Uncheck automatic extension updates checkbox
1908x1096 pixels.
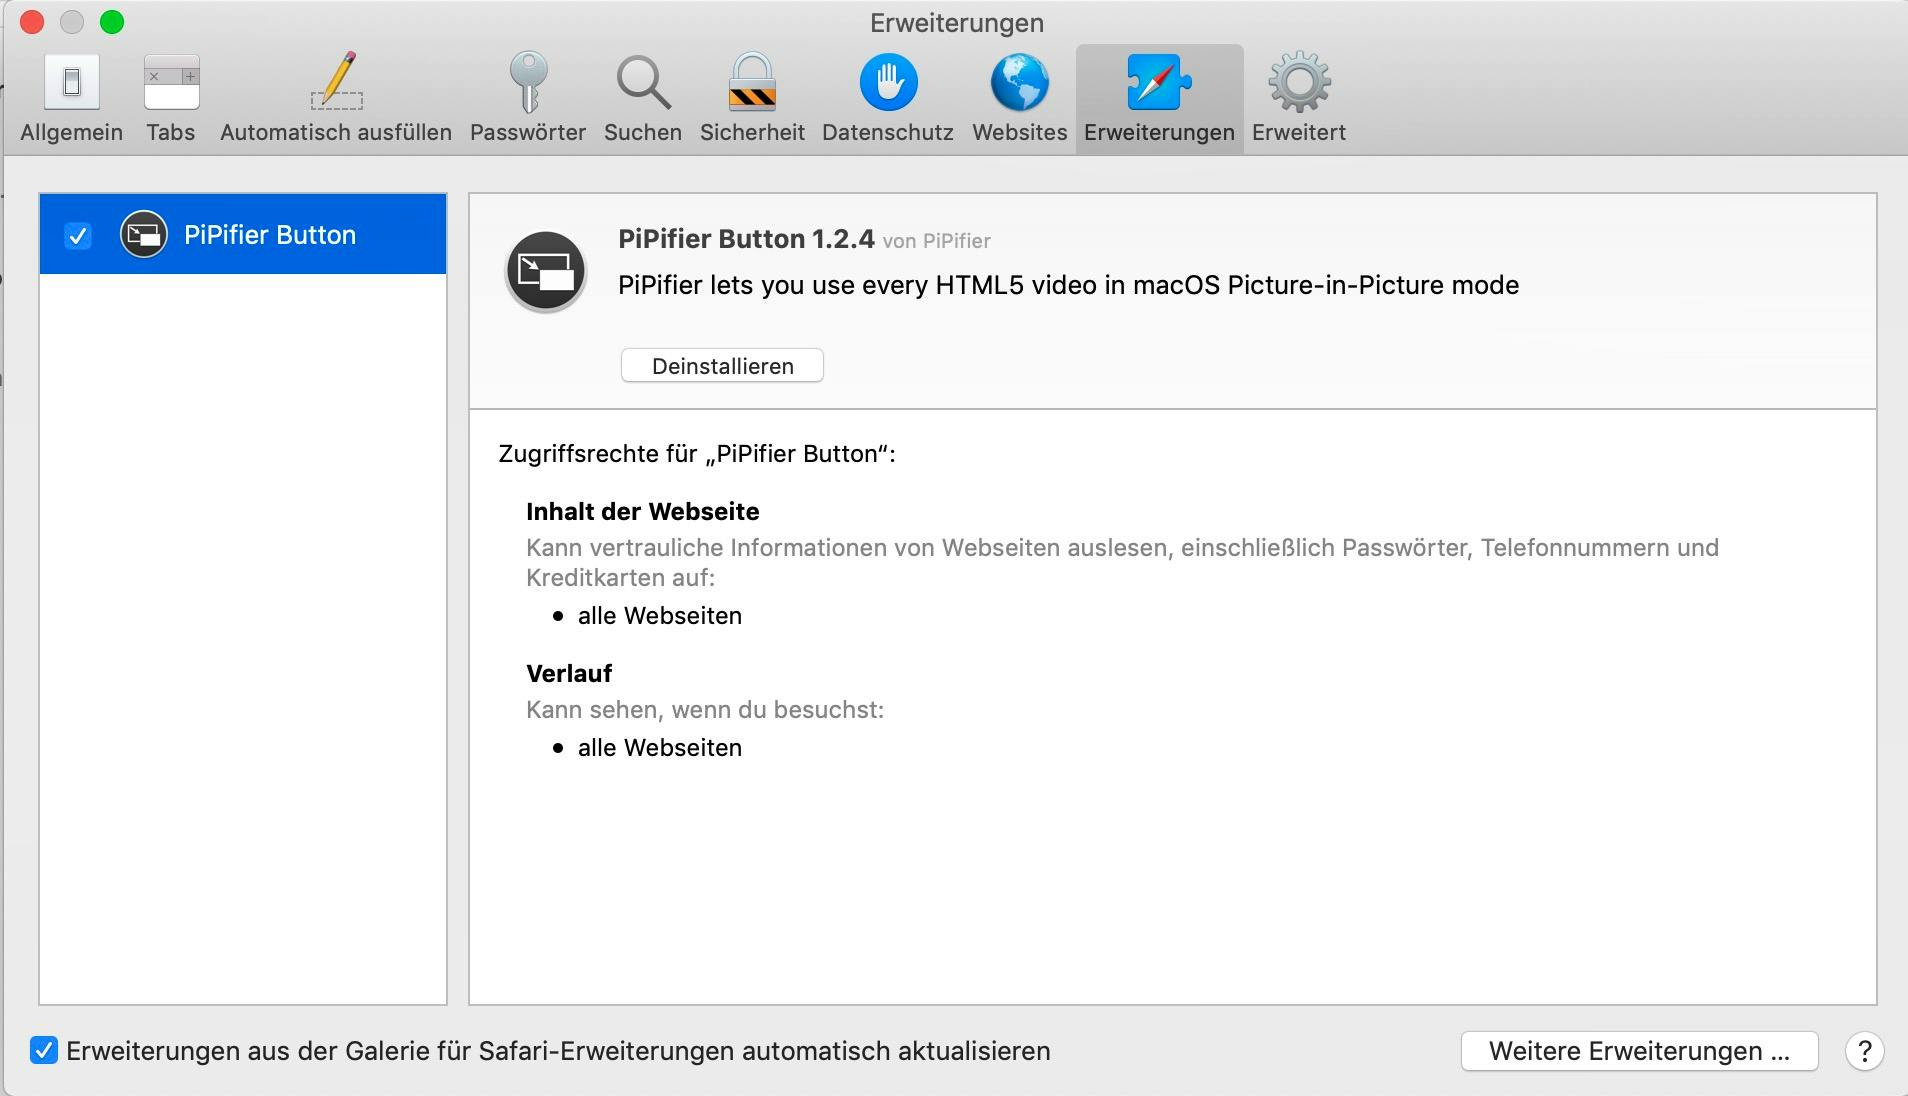click(44, 1051)
